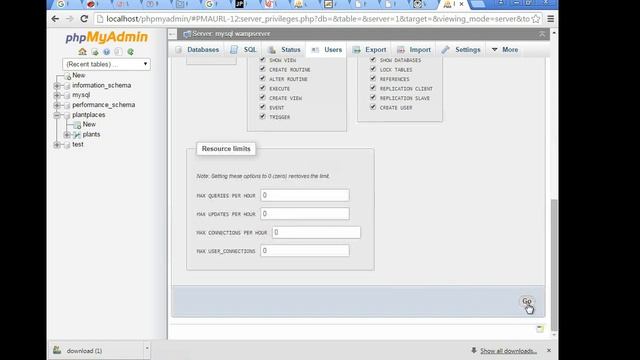Open the More tab dropdown
This screenshot has height=360, width=640.
(x=505, y=49)
